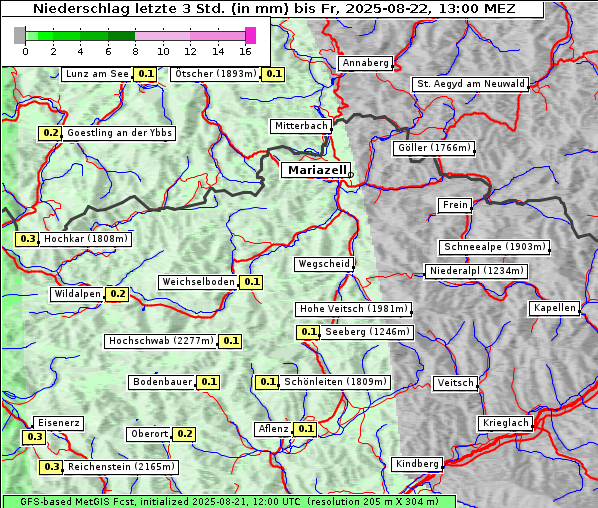Click Ötscher's 0.1 precipitation value
The height and width of the screenshot is (508, 598).
point(273,74)
